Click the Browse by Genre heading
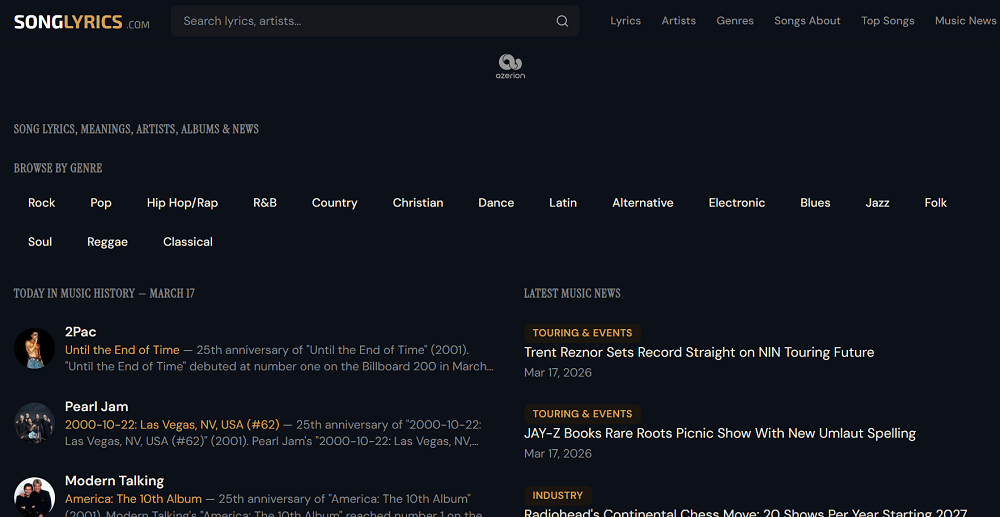This screenshot has width=1000, height=517. click(58, 168)
